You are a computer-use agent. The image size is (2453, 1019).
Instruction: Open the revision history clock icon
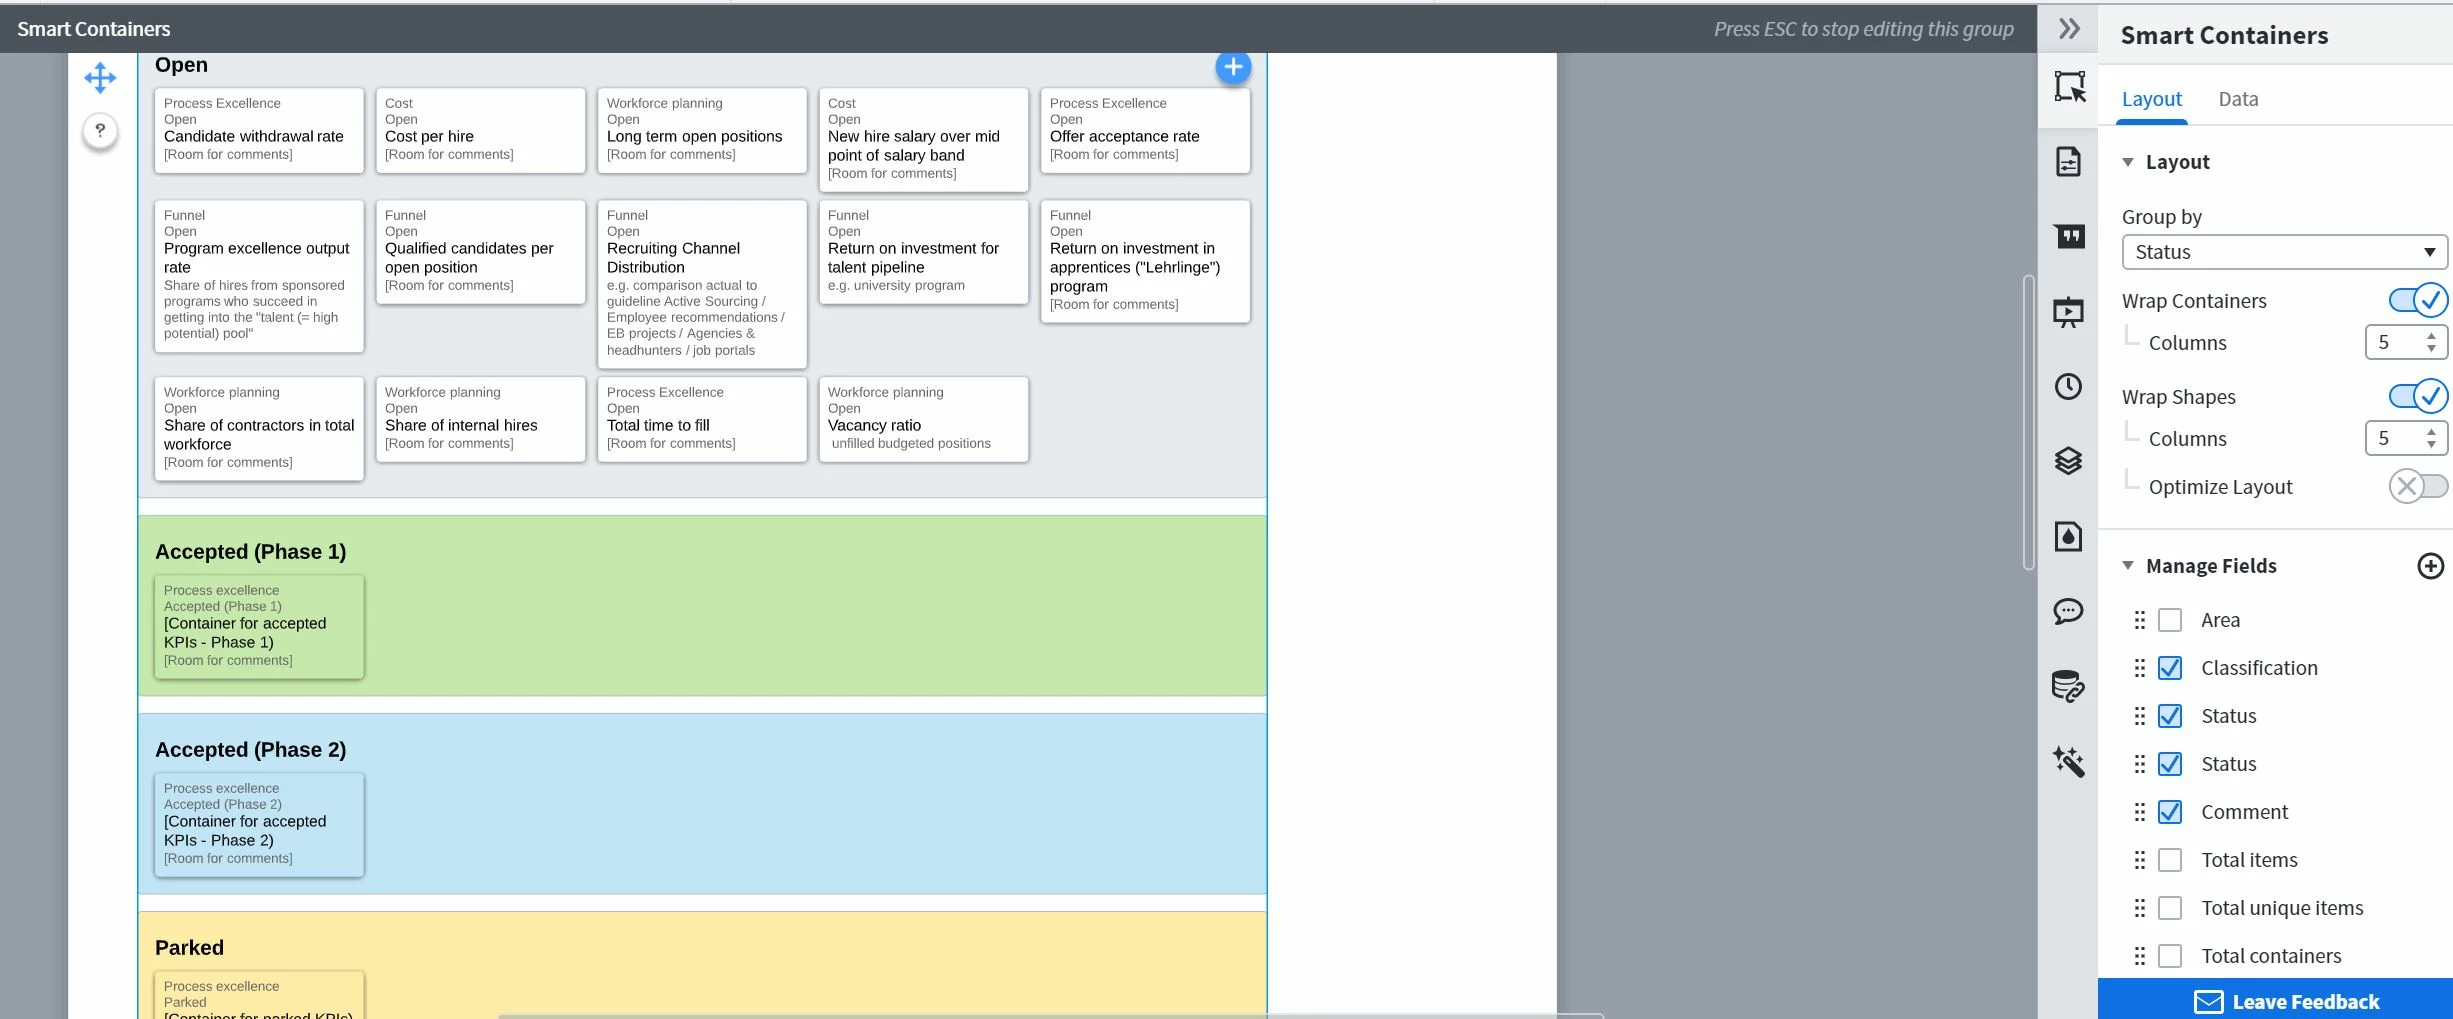(2068, 386)
